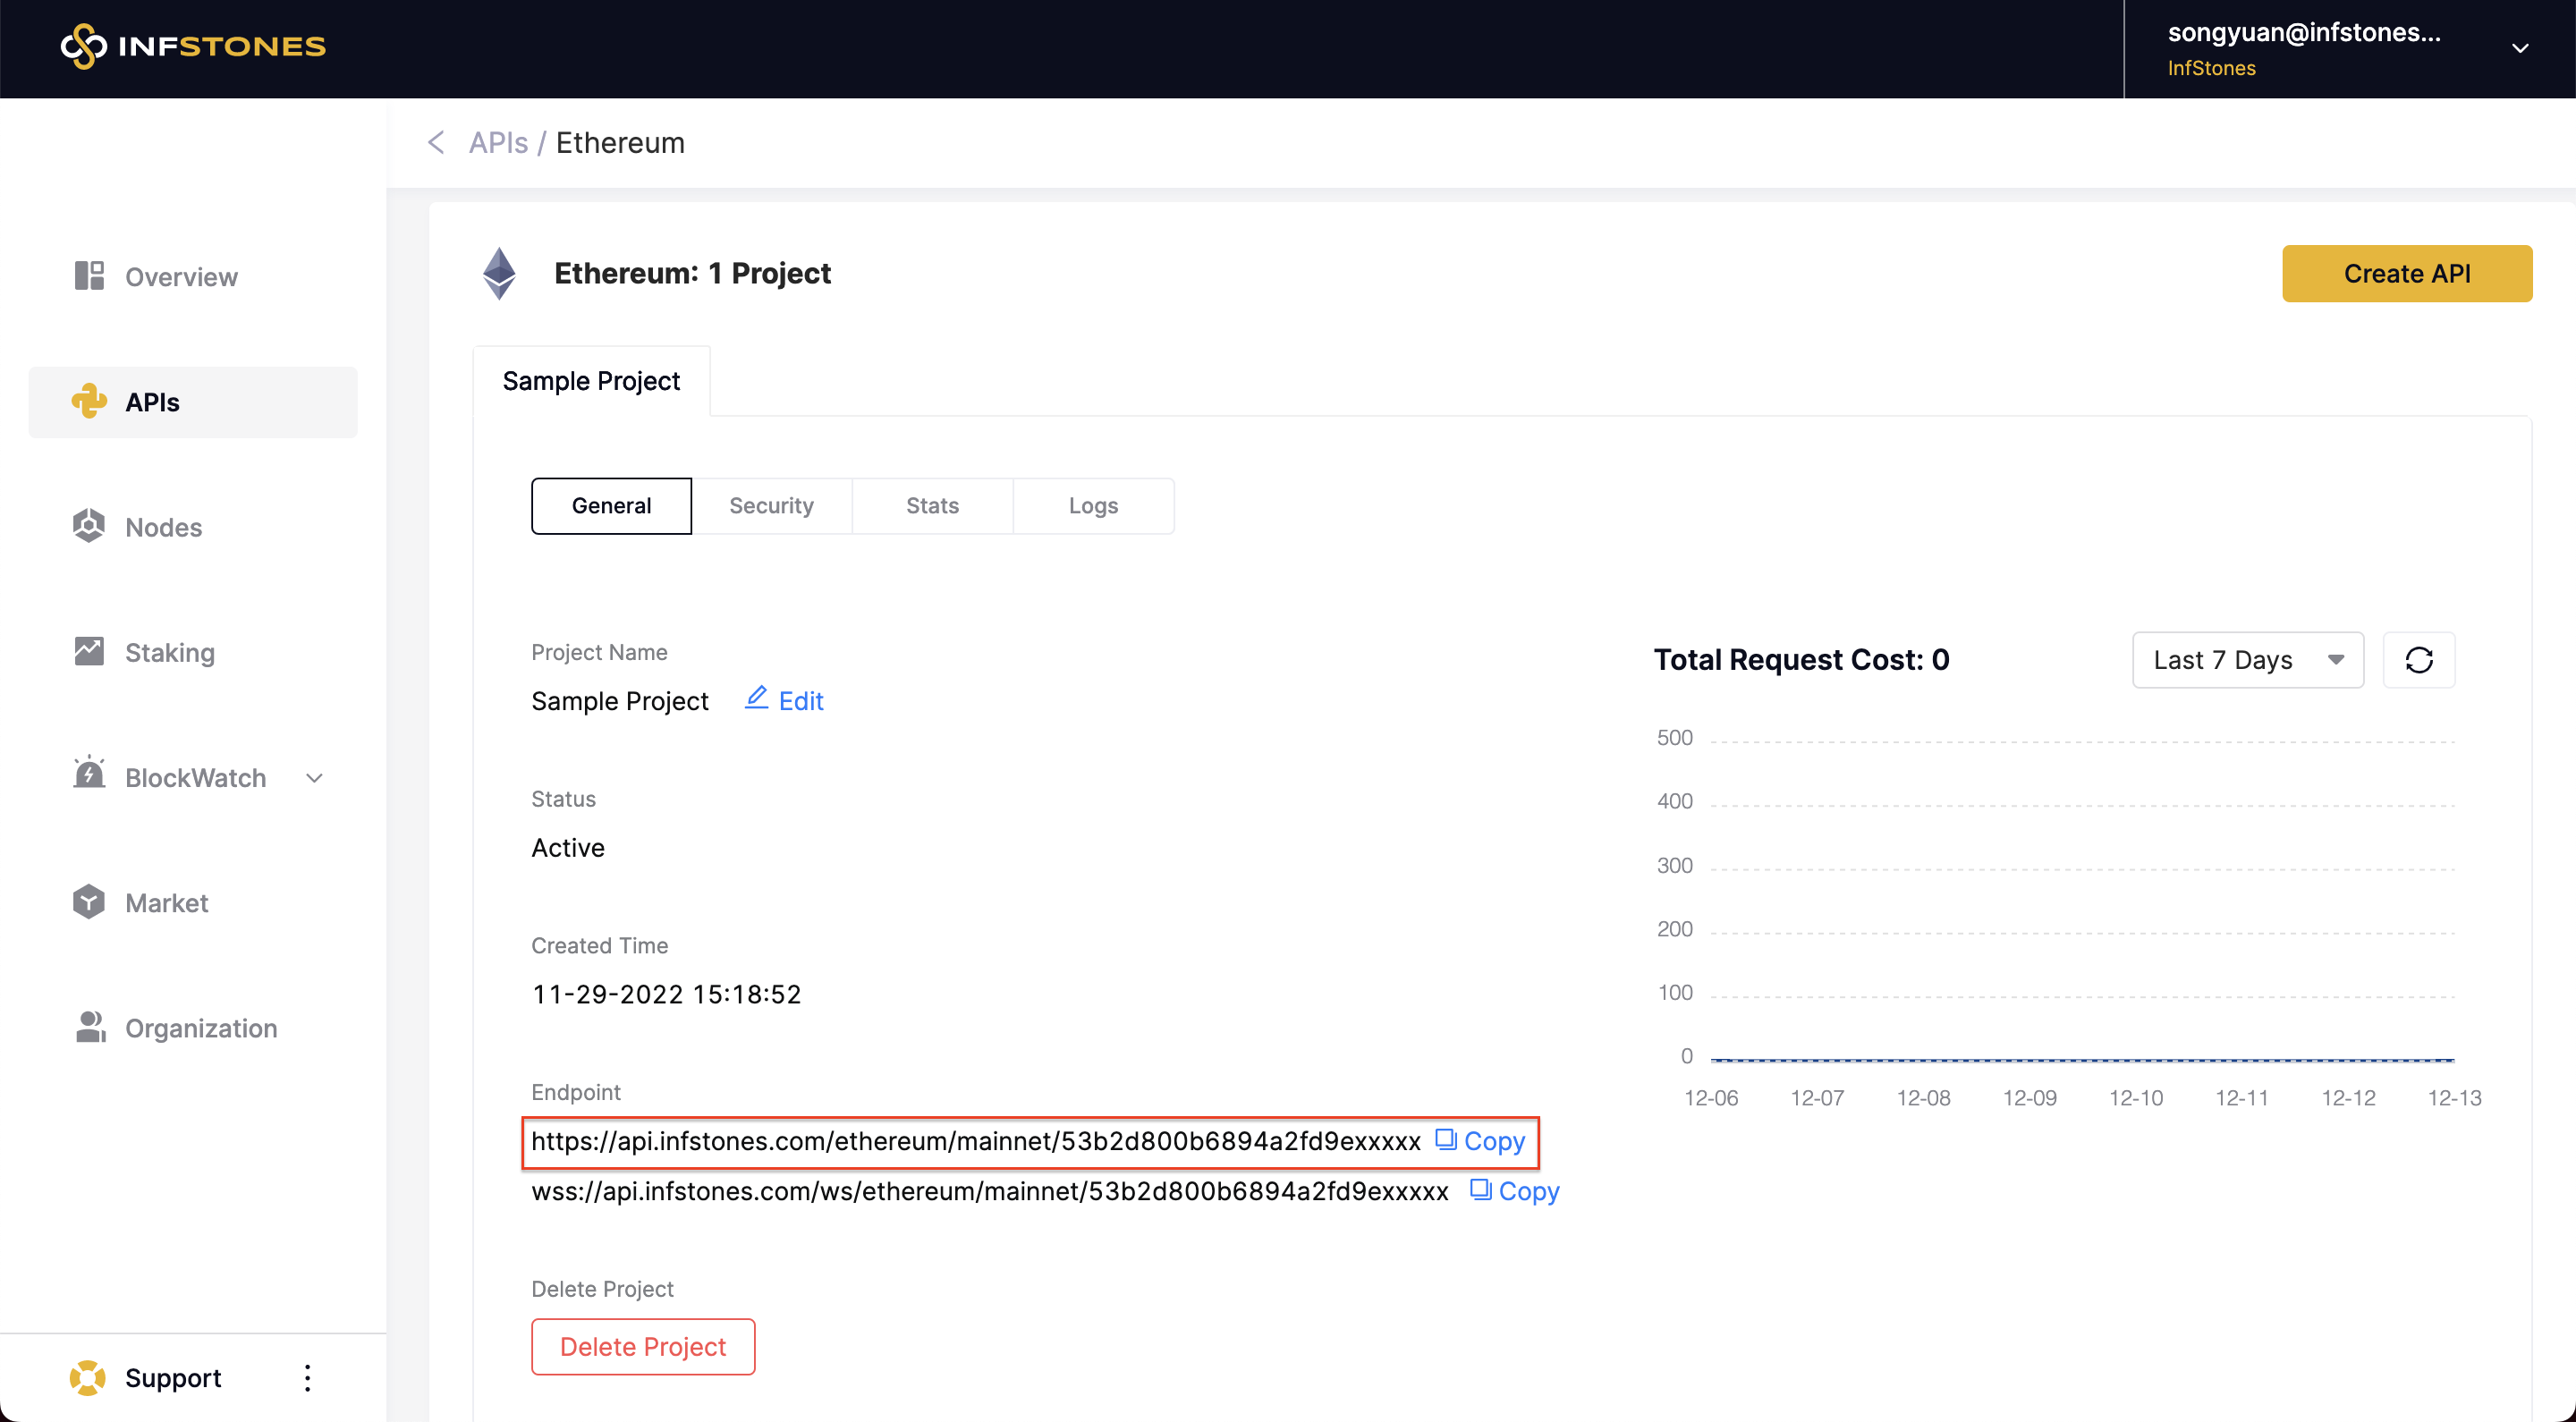Click the Support lifebuoy icon
Image resolution: width=2576 pixels, height=1422 pixels.
click(x=88, y=1377)
